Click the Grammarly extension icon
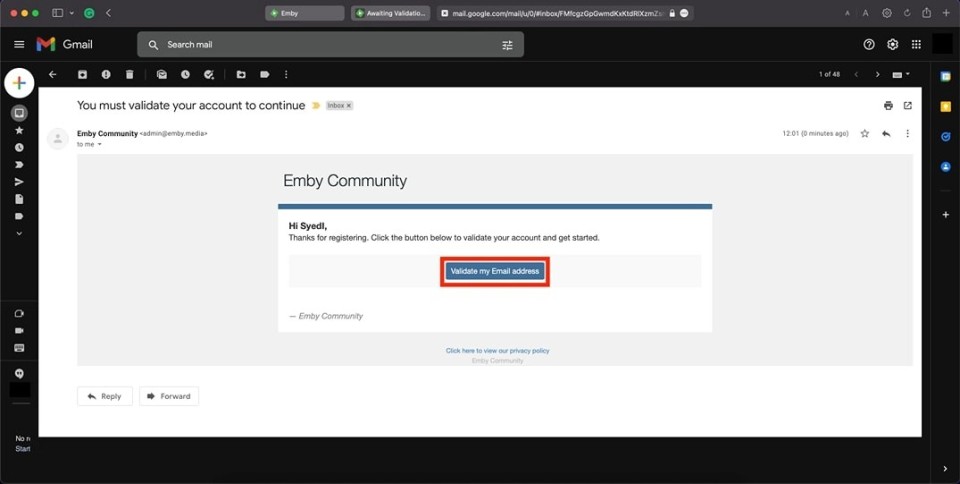The image size is (960, 484). click(x=89, y=13)
